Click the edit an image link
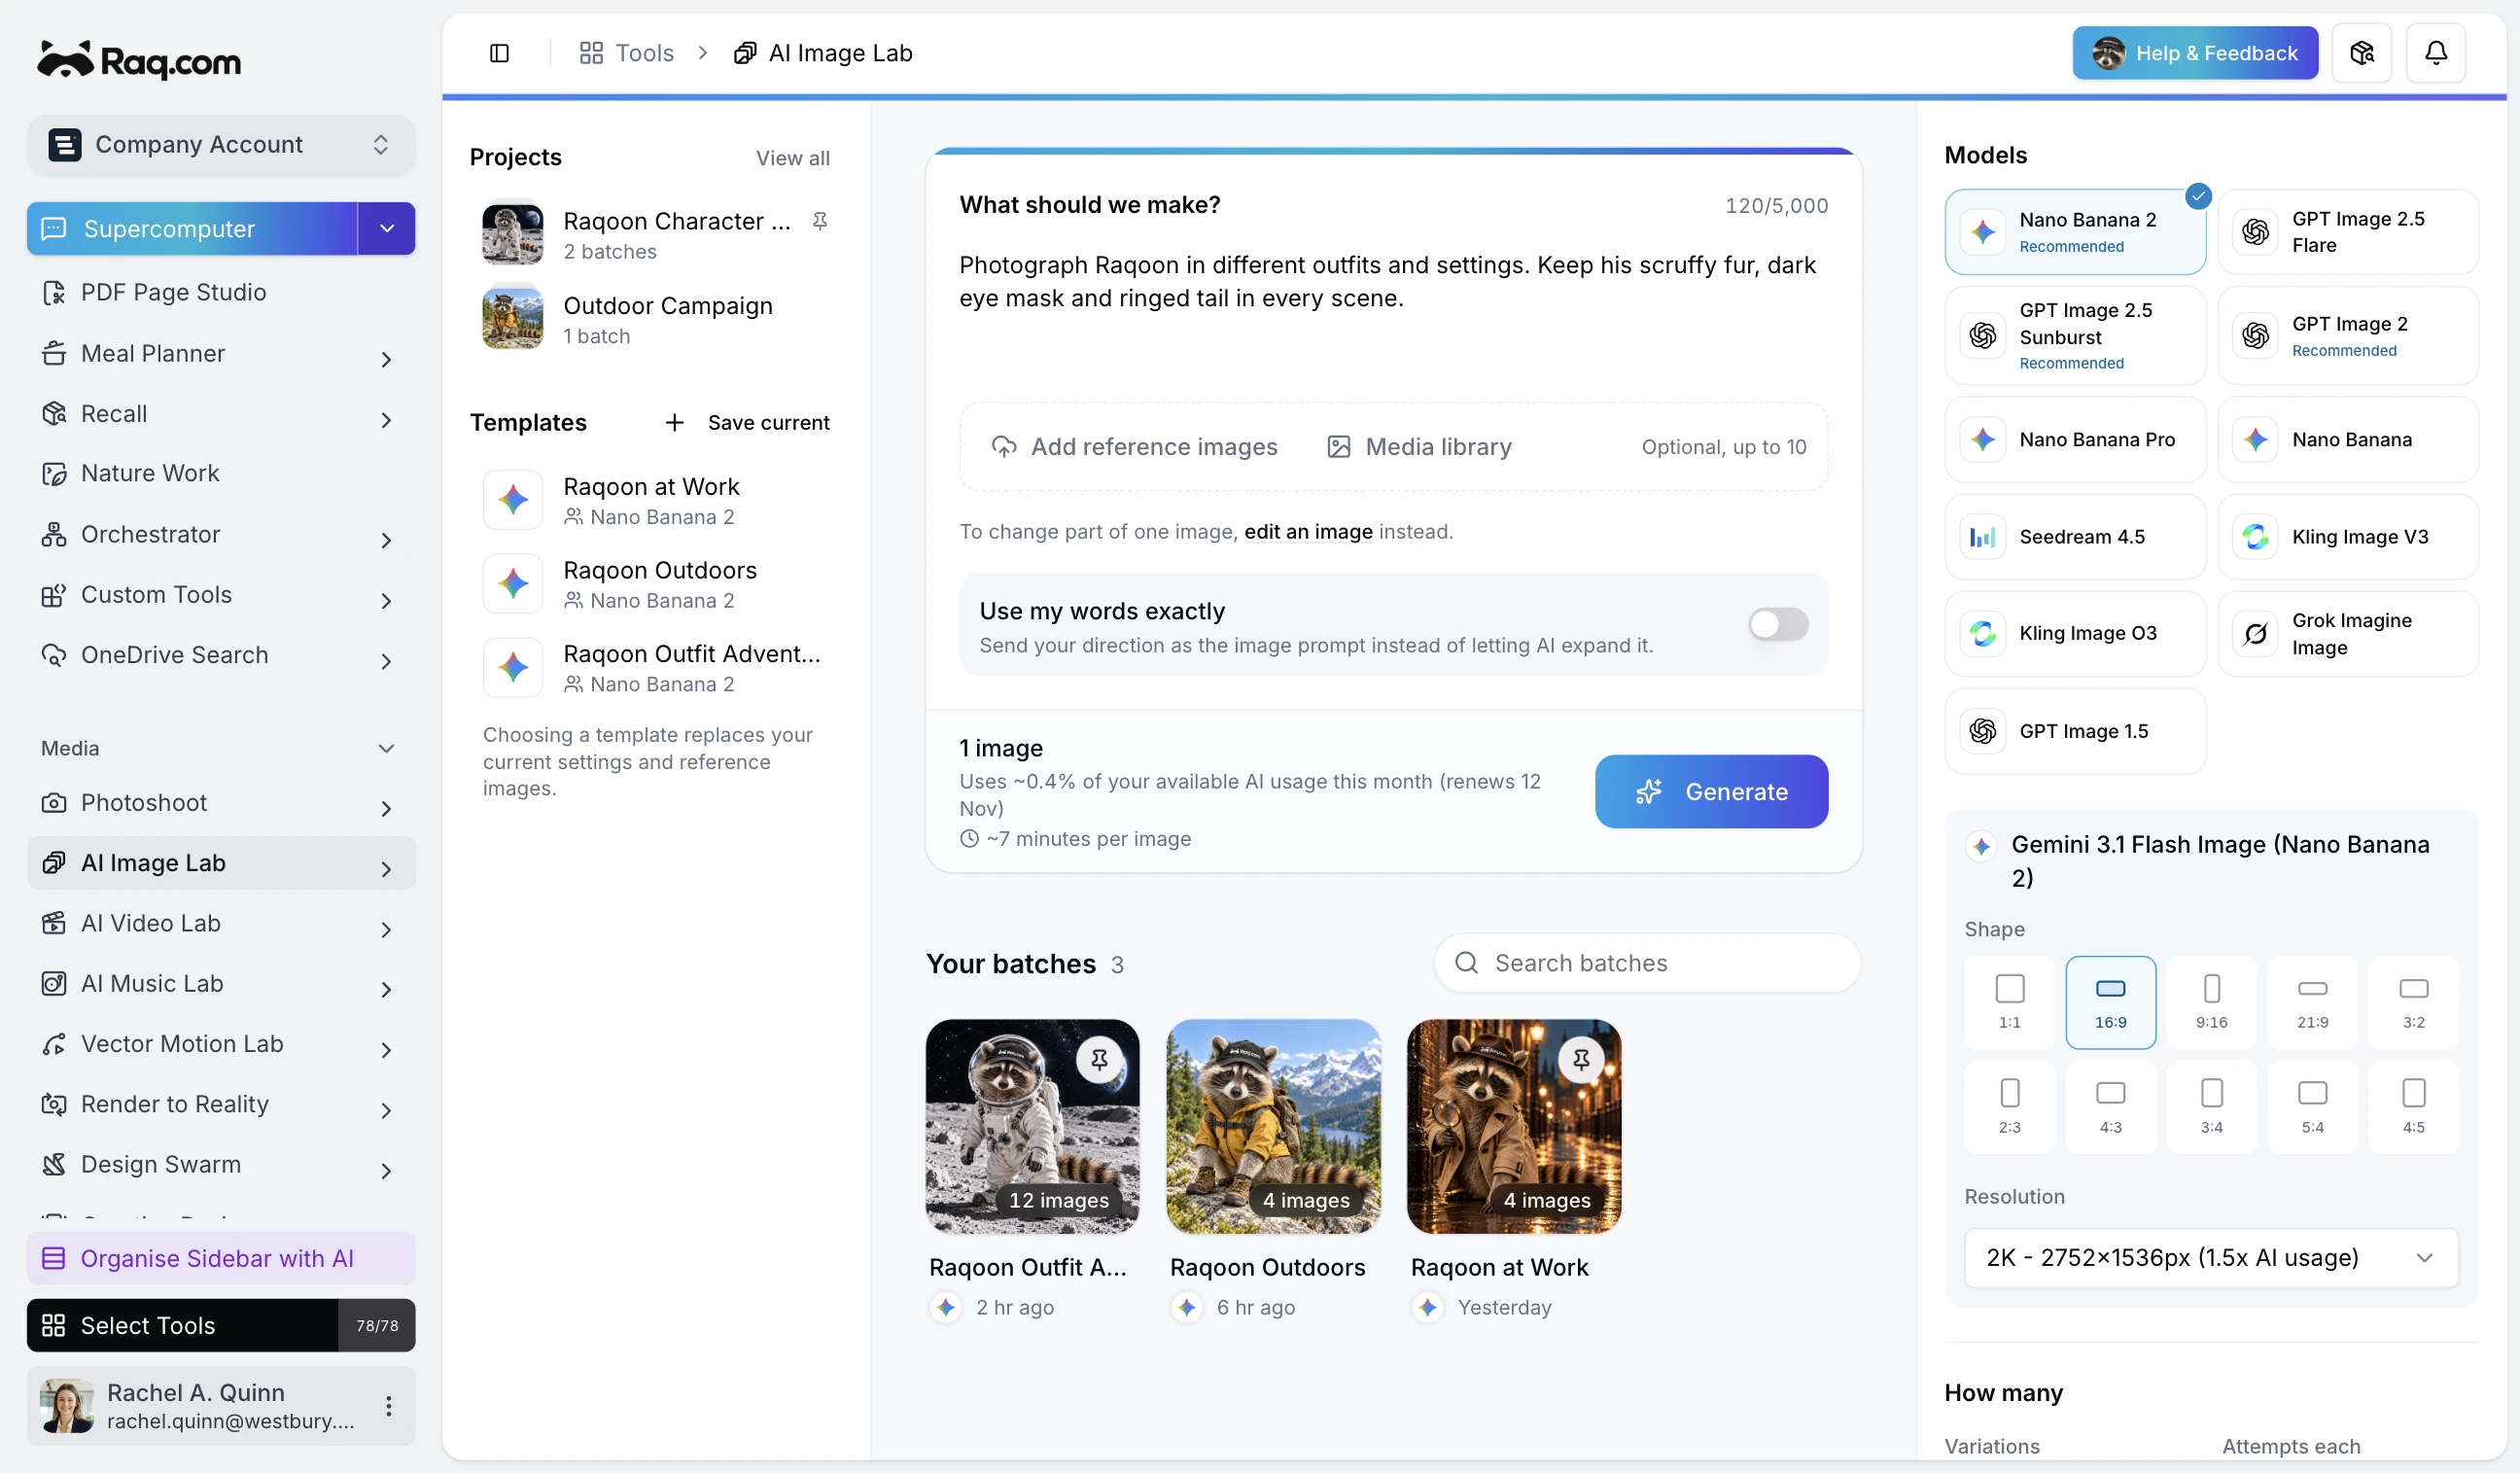Image resolution: width=2520 pixels, height=1473 pixels. [1308, 531]
